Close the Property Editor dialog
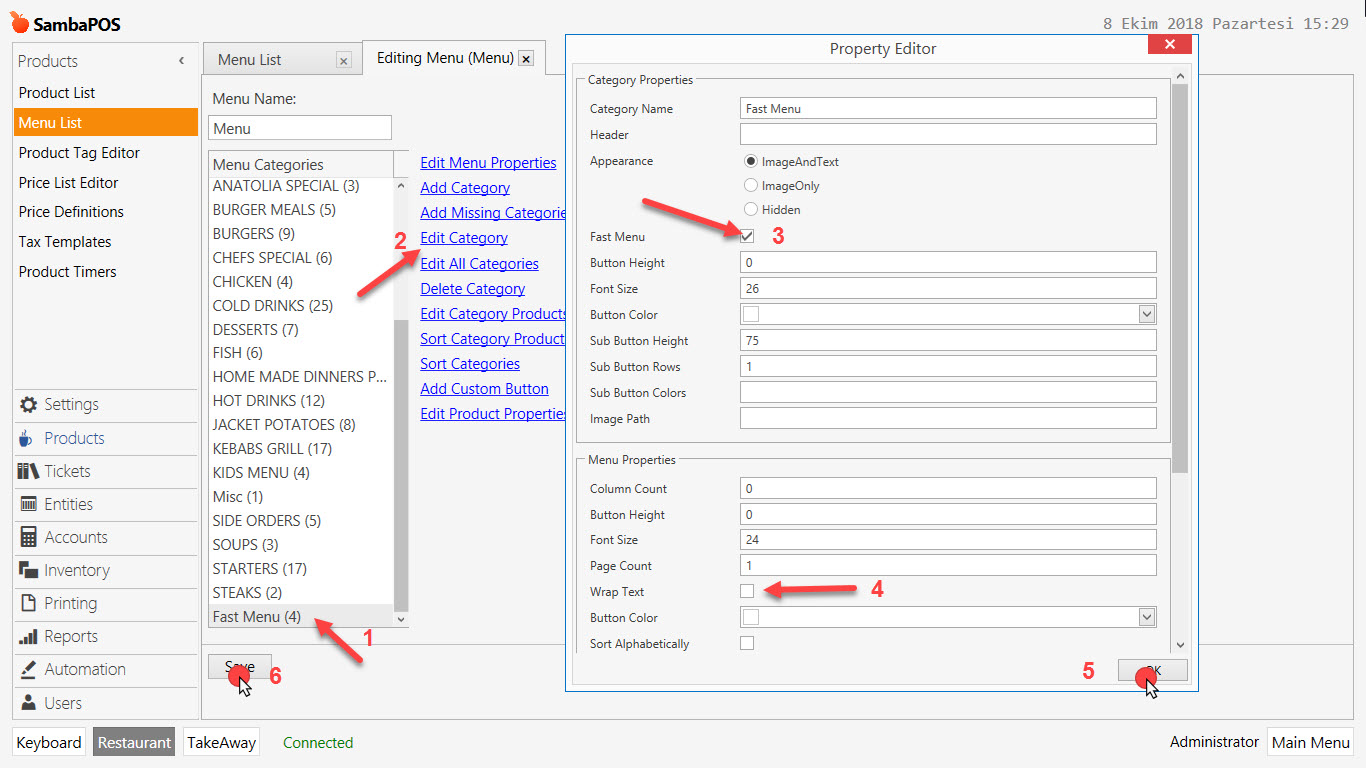The width and height of the screenshot is (1366, 768). pos(1169,44)
